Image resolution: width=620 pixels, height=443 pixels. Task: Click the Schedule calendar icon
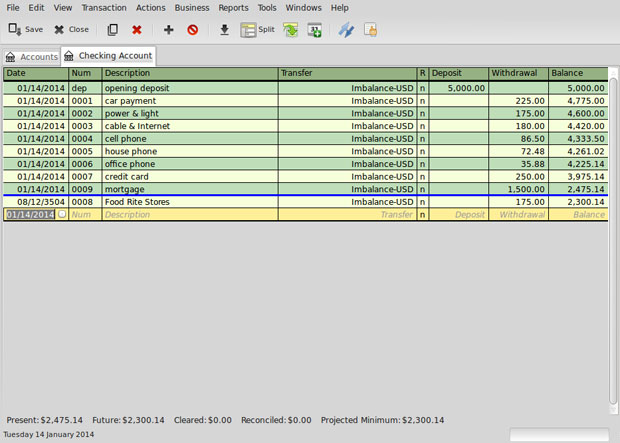tap(315, 30)
